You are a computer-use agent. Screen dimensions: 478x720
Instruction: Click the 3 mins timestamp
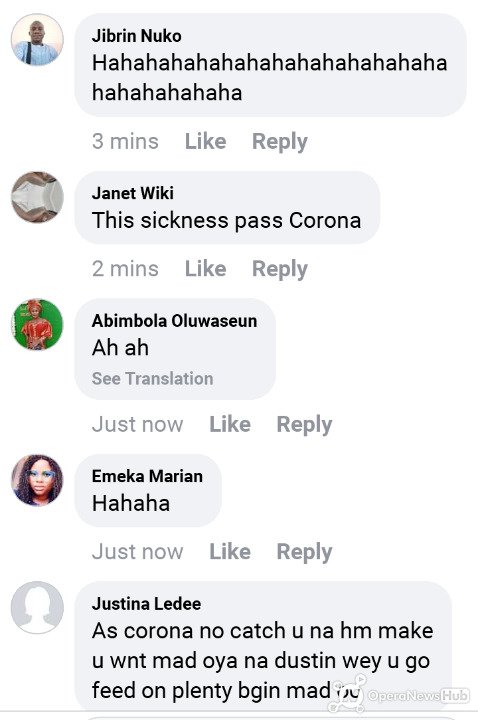click(x=125, y=141)
